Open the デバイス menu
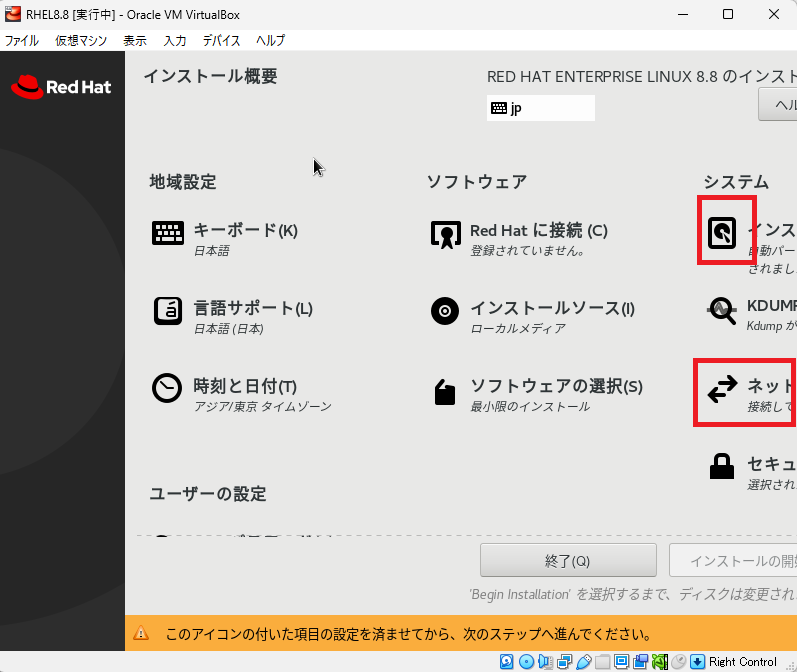The height and width of the screenshot is (672, 797). pos(221,41)
